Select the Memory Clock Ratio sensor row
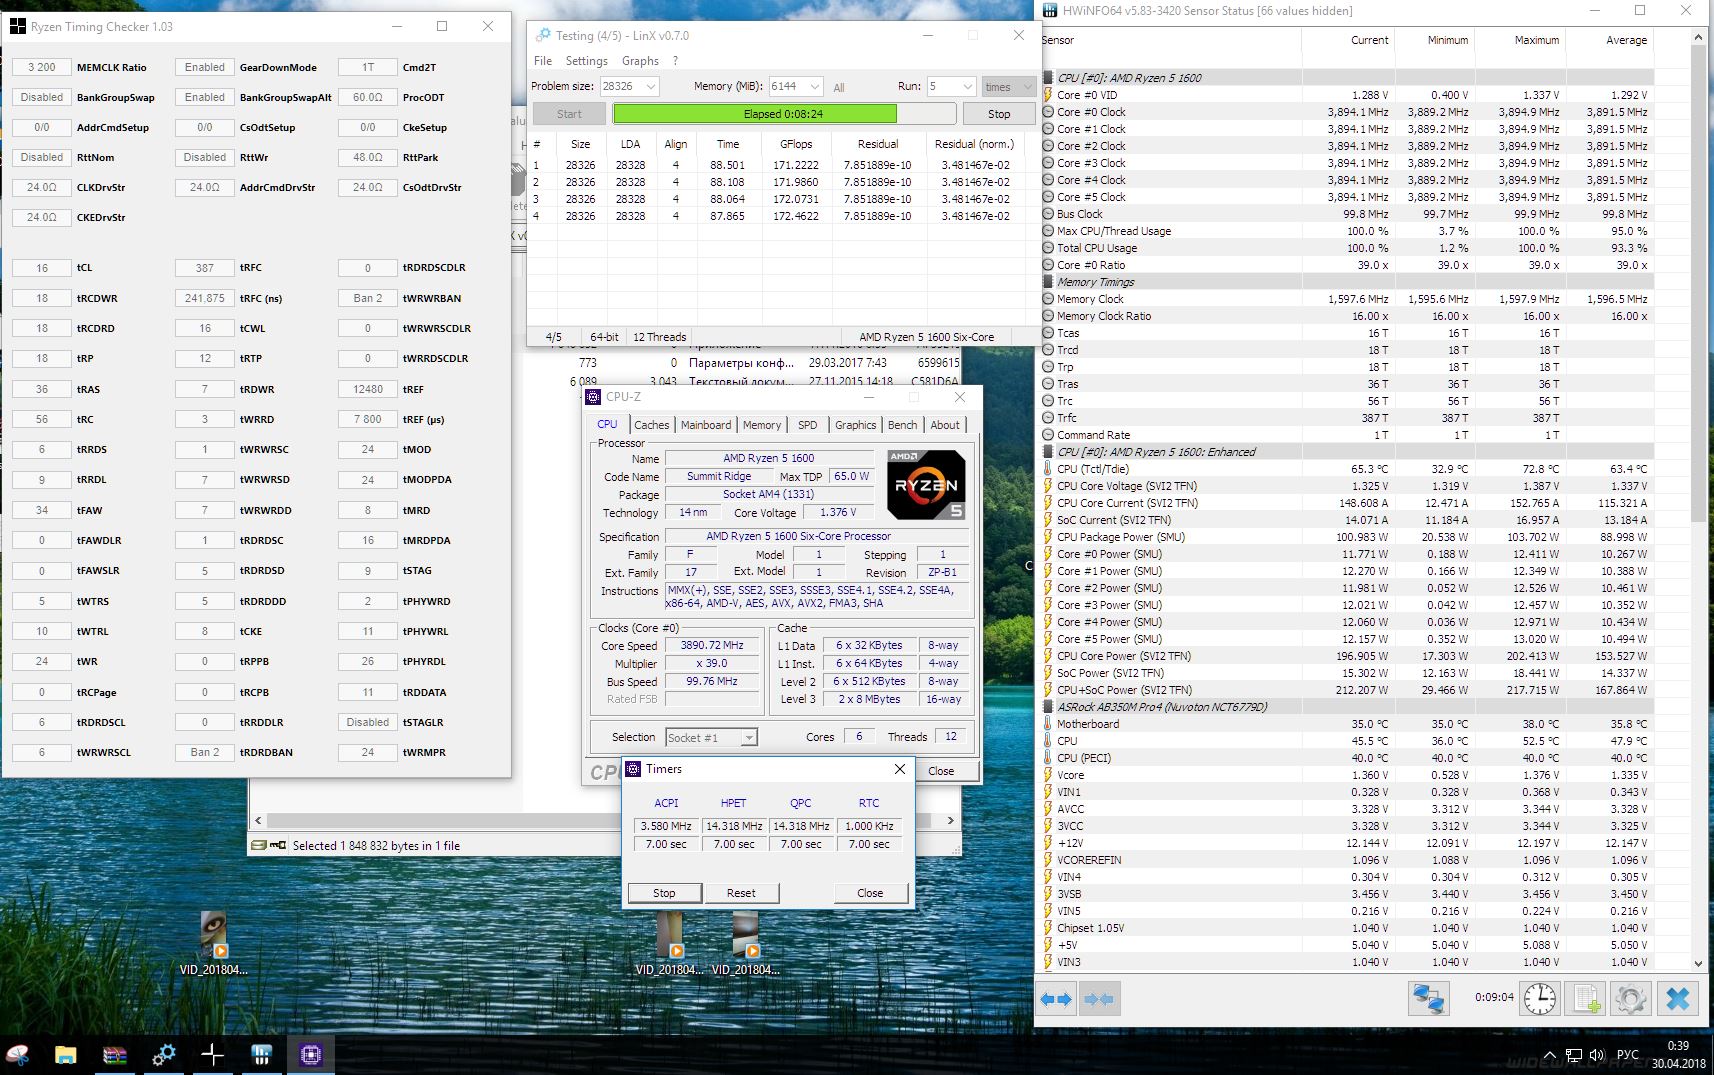This screenshot has height=1075, width=1714. click(1346, 316)
